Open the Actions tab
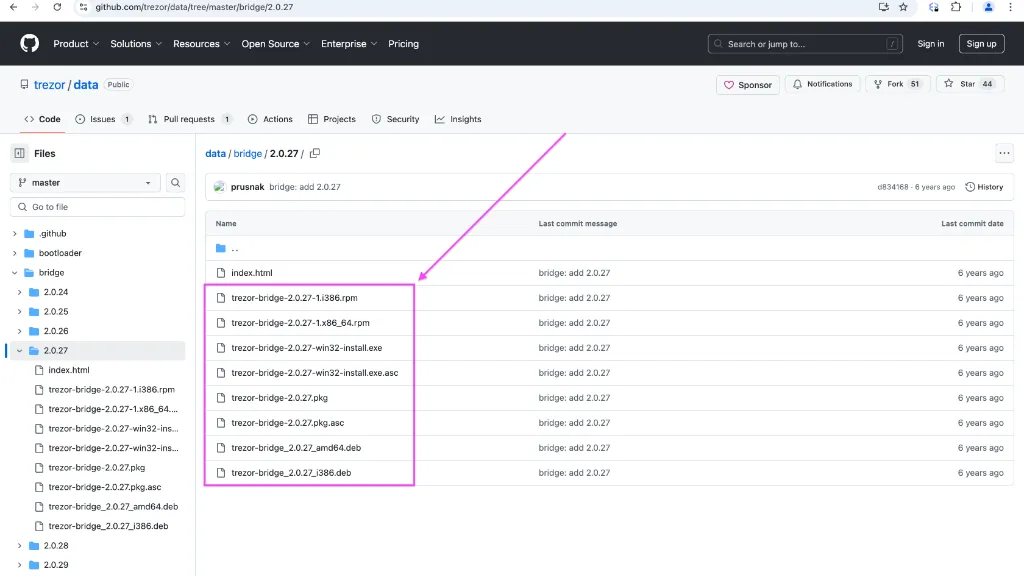 pos(270,120)
